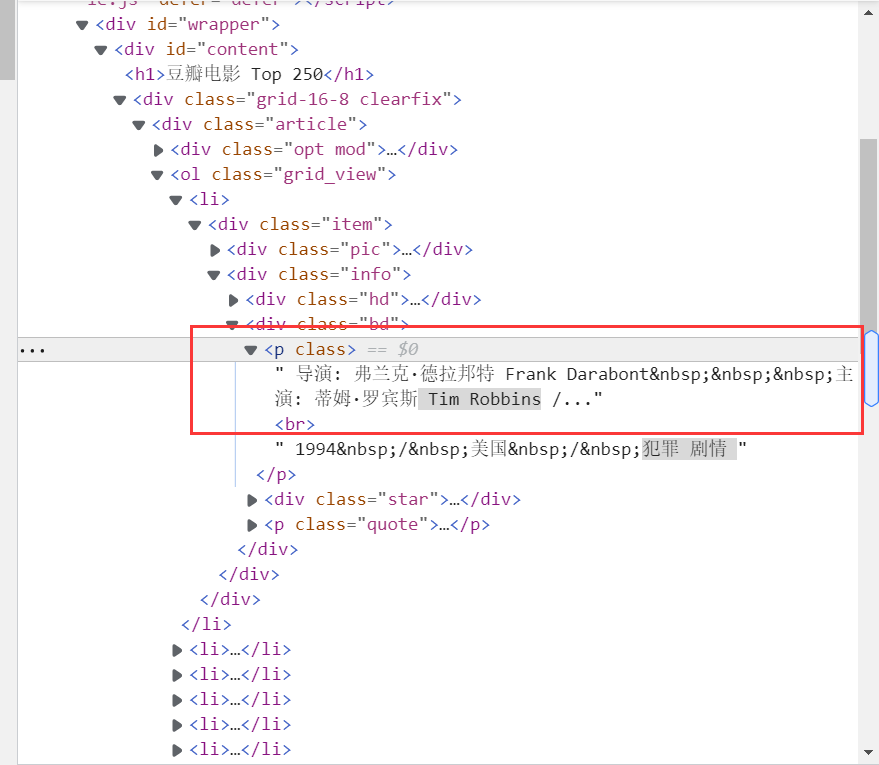Click scrollbar up arrow
The width and height of the screenshot is (879, 765).
(x=868, y=12)
